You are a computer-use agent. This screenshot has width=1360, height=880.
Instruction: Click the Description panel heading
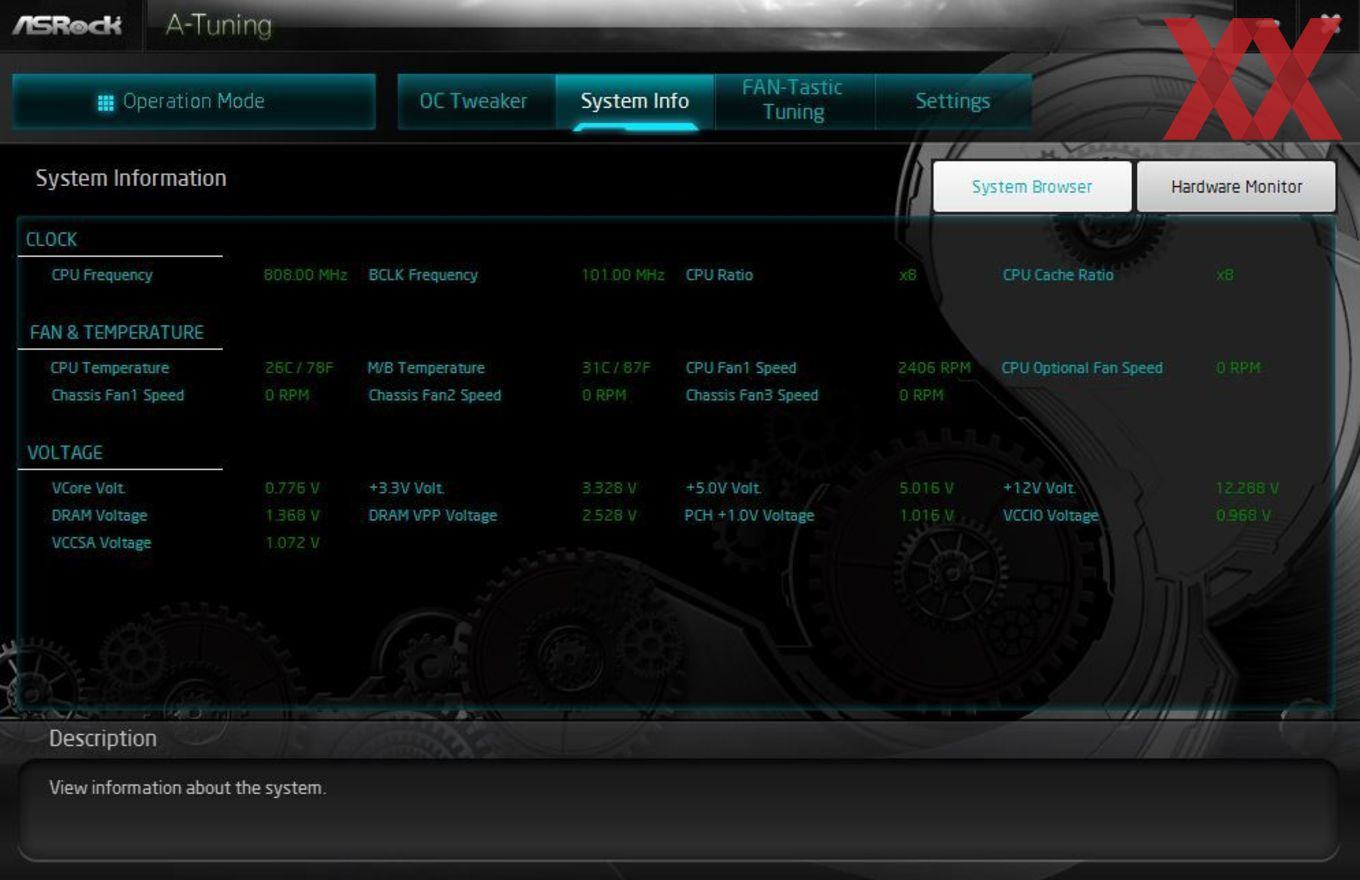coord(103,739)
